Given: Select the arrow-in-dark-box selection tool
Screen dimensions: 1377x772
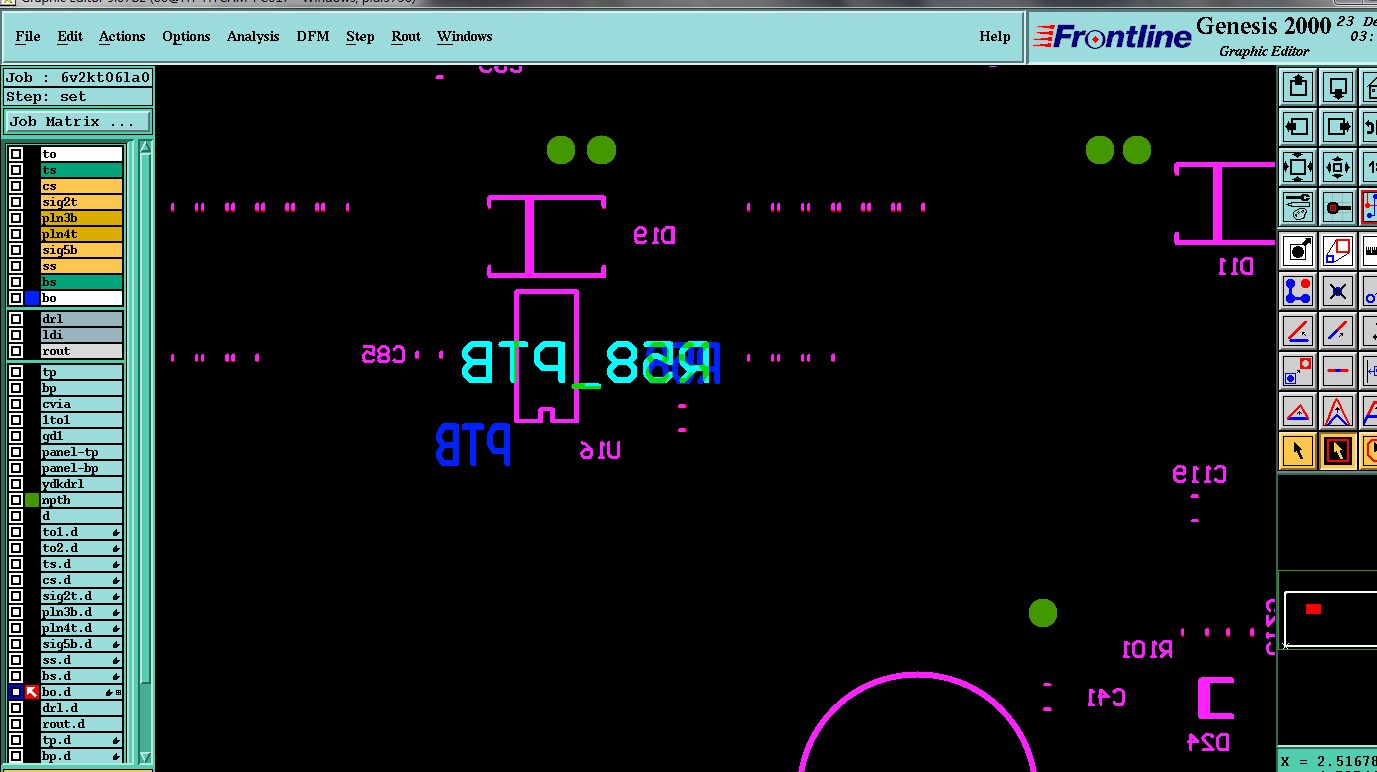Looking at the screenshot, I should (x=1338, y=451).
